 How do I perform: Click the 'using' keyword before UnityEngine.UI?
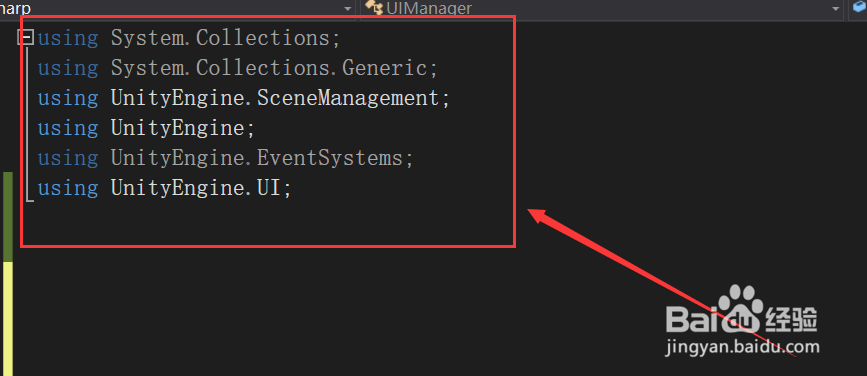click(67, 189)
